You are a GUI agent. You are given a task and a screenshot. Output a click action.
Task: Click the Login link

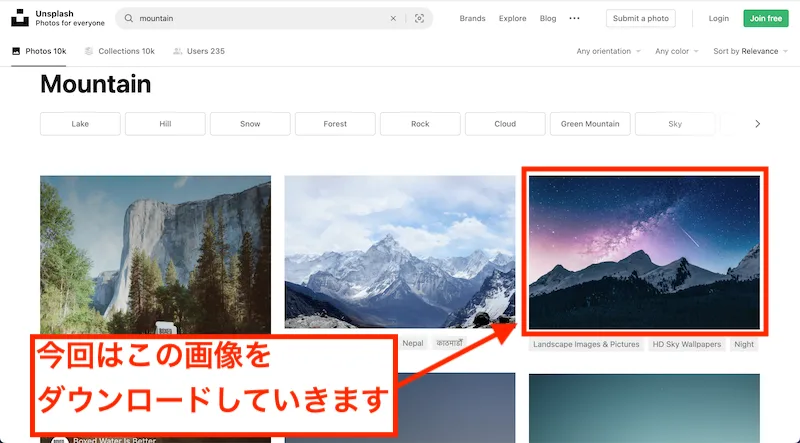point(718,18)
